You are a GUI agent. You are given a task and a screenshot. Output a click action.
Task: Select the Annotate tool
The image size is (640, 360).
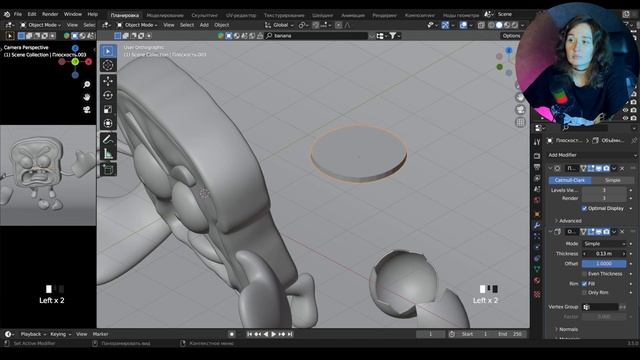pyautogui.click(x=108, y=139)
